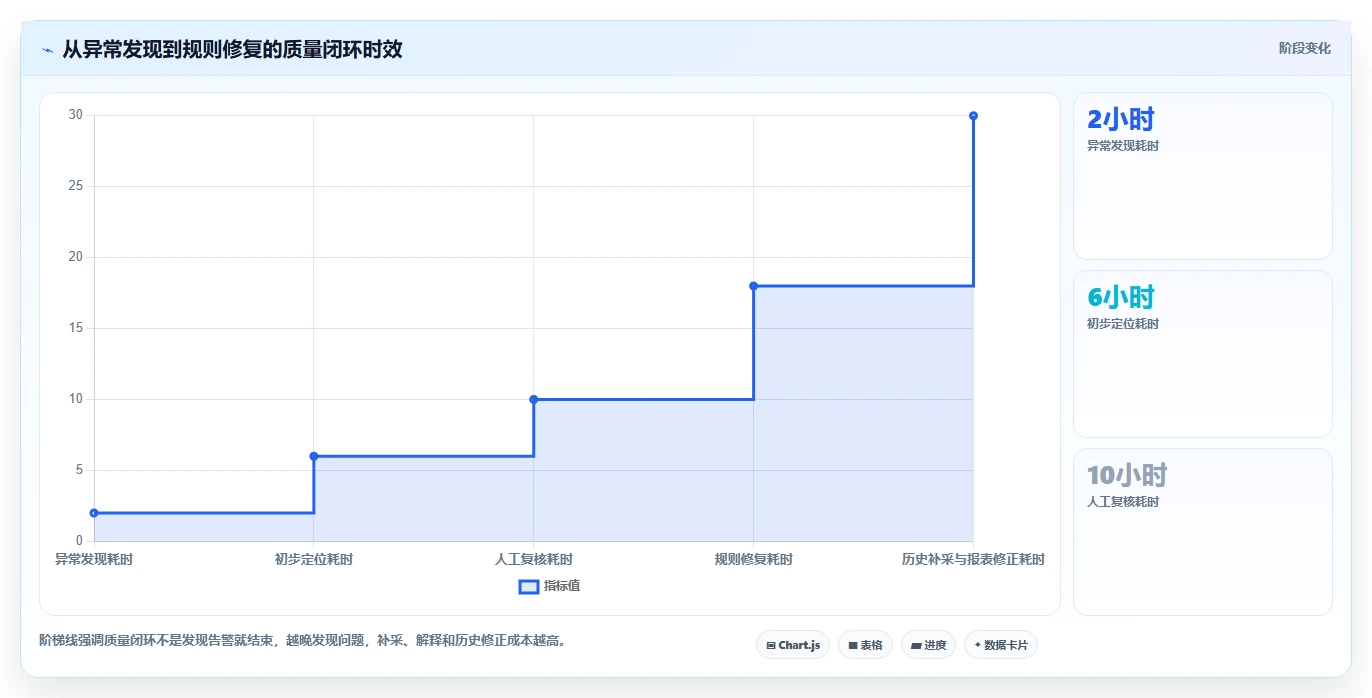Click the 阶段变化 label in header
This screenshot has width=1372, height=698.
coord(1304,48)
